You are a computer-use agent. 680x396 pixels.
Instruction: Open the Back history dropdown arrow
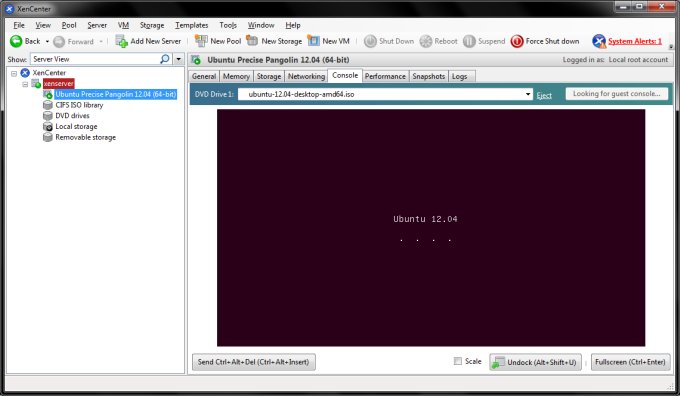point(47,42)
